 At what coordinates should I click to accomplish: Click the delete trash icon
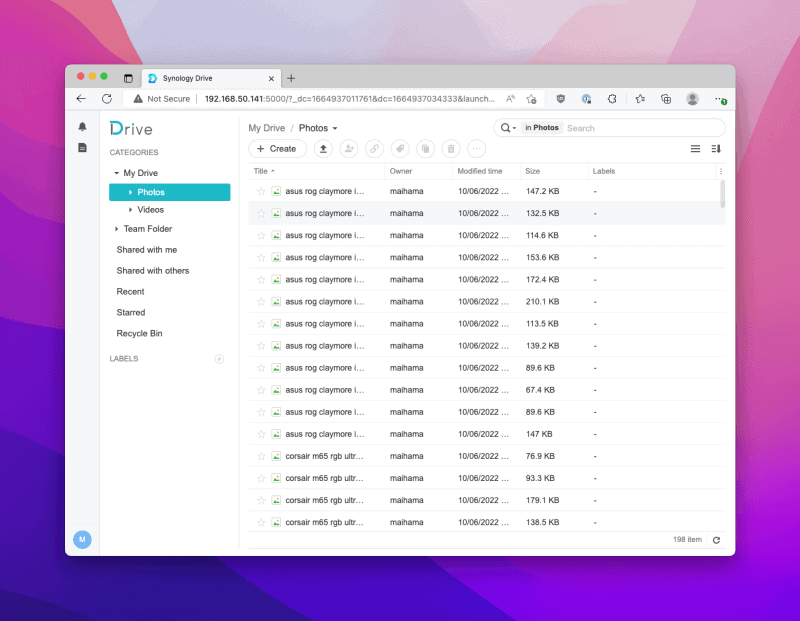point(451,149)
